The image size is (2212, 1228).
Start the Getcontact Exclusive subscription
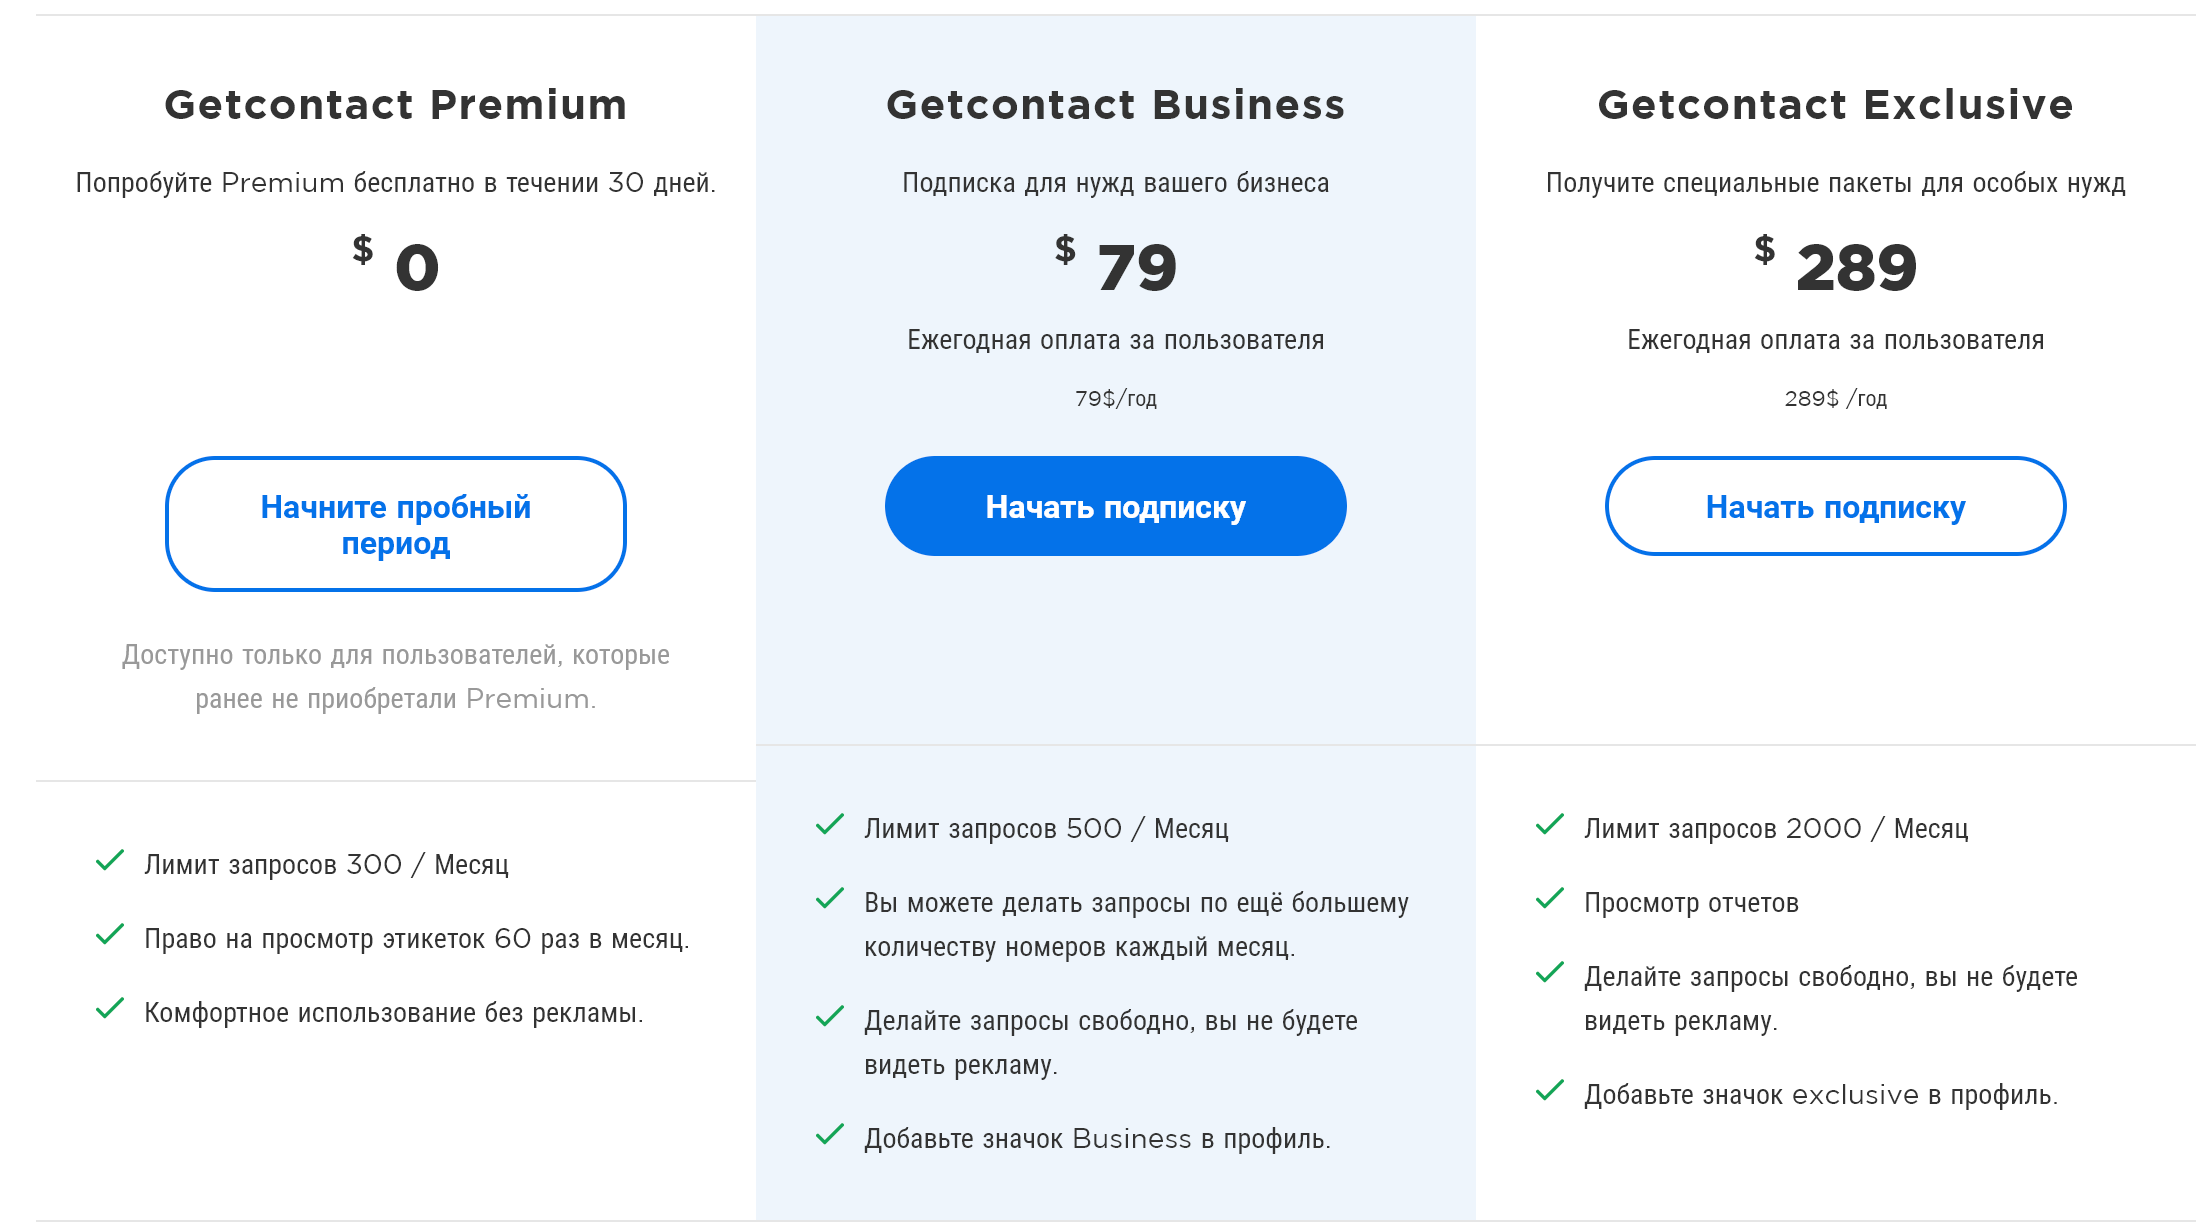click(1835, 506)
